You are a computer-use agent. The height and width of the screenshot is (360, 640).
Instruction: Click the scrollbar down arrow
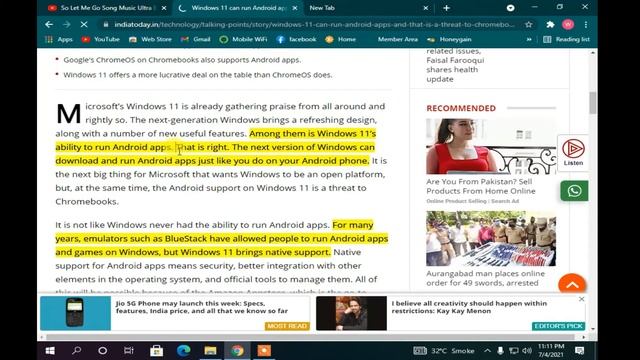pyautogui.click(x=593, y=329)
